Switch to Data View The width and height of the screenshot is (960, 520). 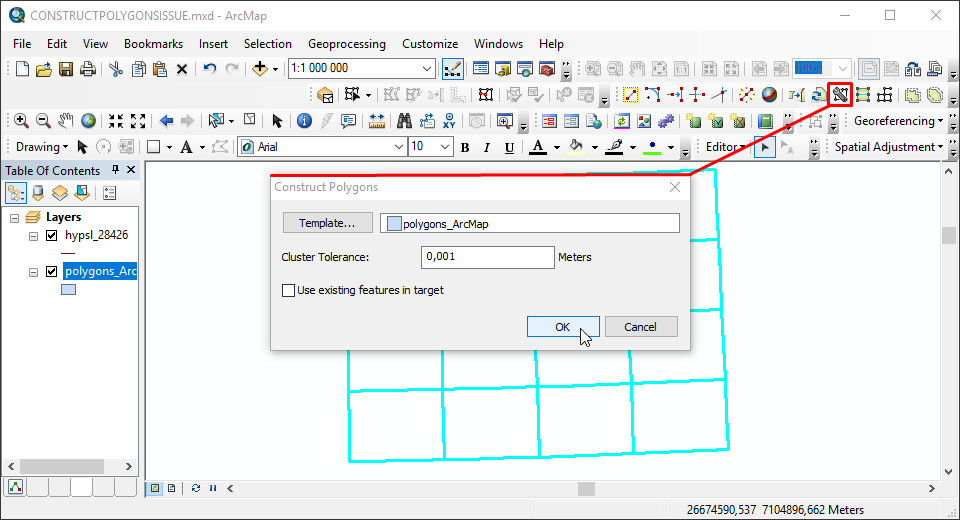click(x=155, y=488)
